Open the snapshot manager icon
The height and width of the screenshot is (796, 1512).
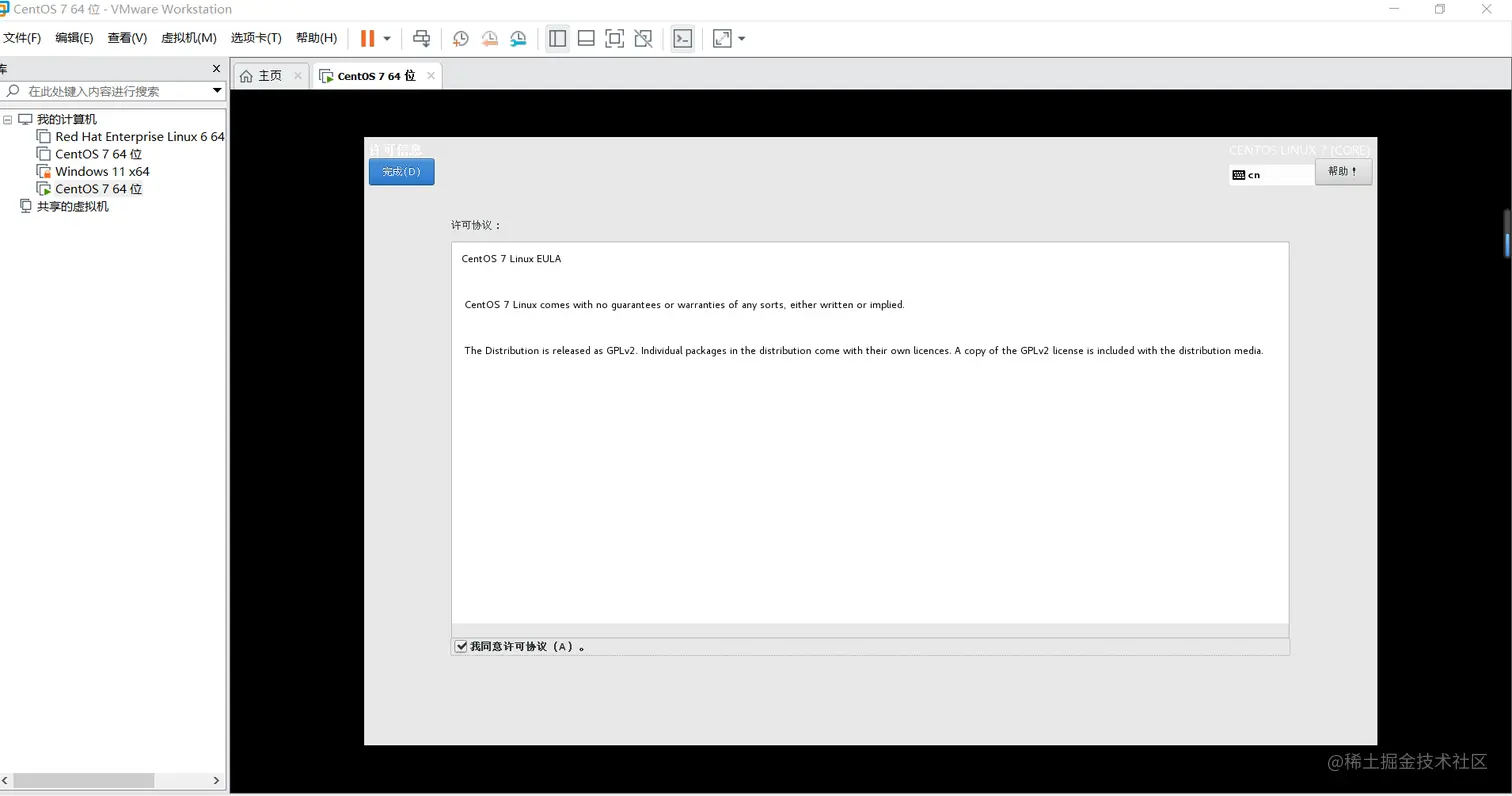tap(518, 38)
